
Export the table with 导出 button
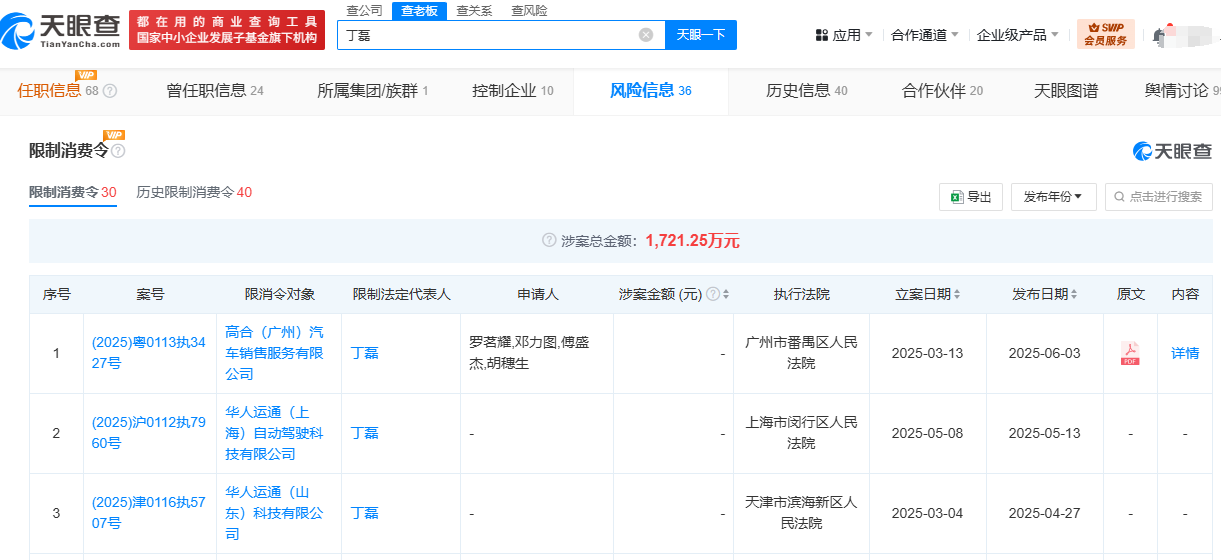click(x=970, y=197)
